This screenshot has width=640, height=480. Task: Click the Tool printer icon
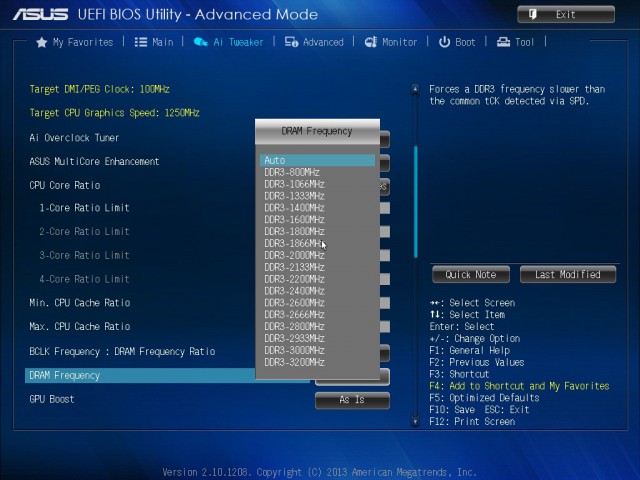click(x=503, y=42)
